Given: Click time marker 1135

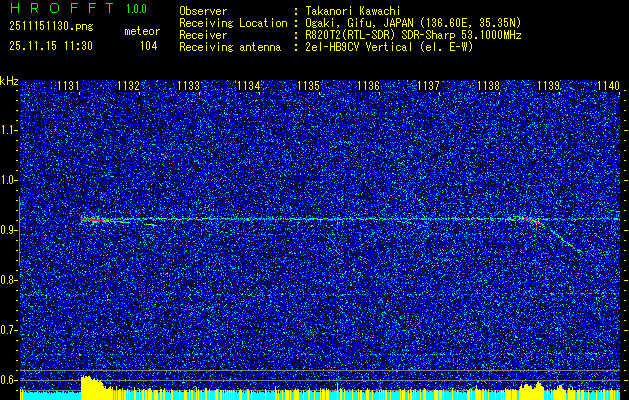Looking at the screenshot, I should point(308,85).
